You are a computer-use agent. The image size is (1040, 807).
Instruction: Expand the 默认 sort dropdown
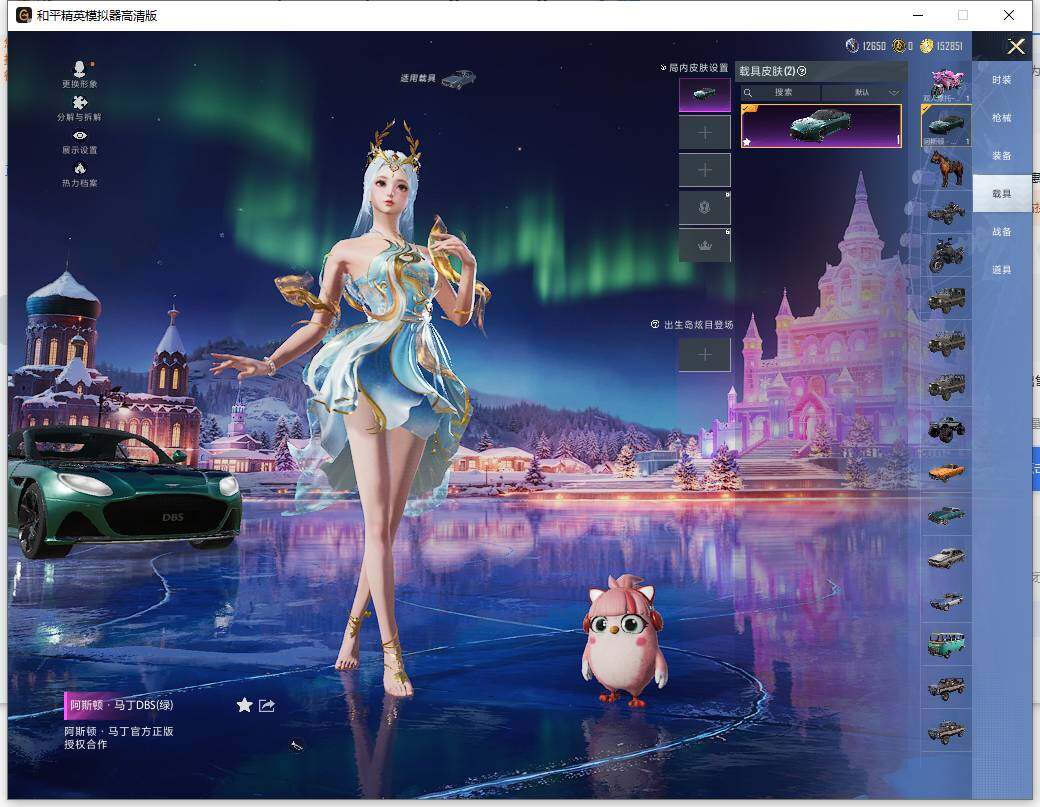pyautogui.click(x=862, y=92)
